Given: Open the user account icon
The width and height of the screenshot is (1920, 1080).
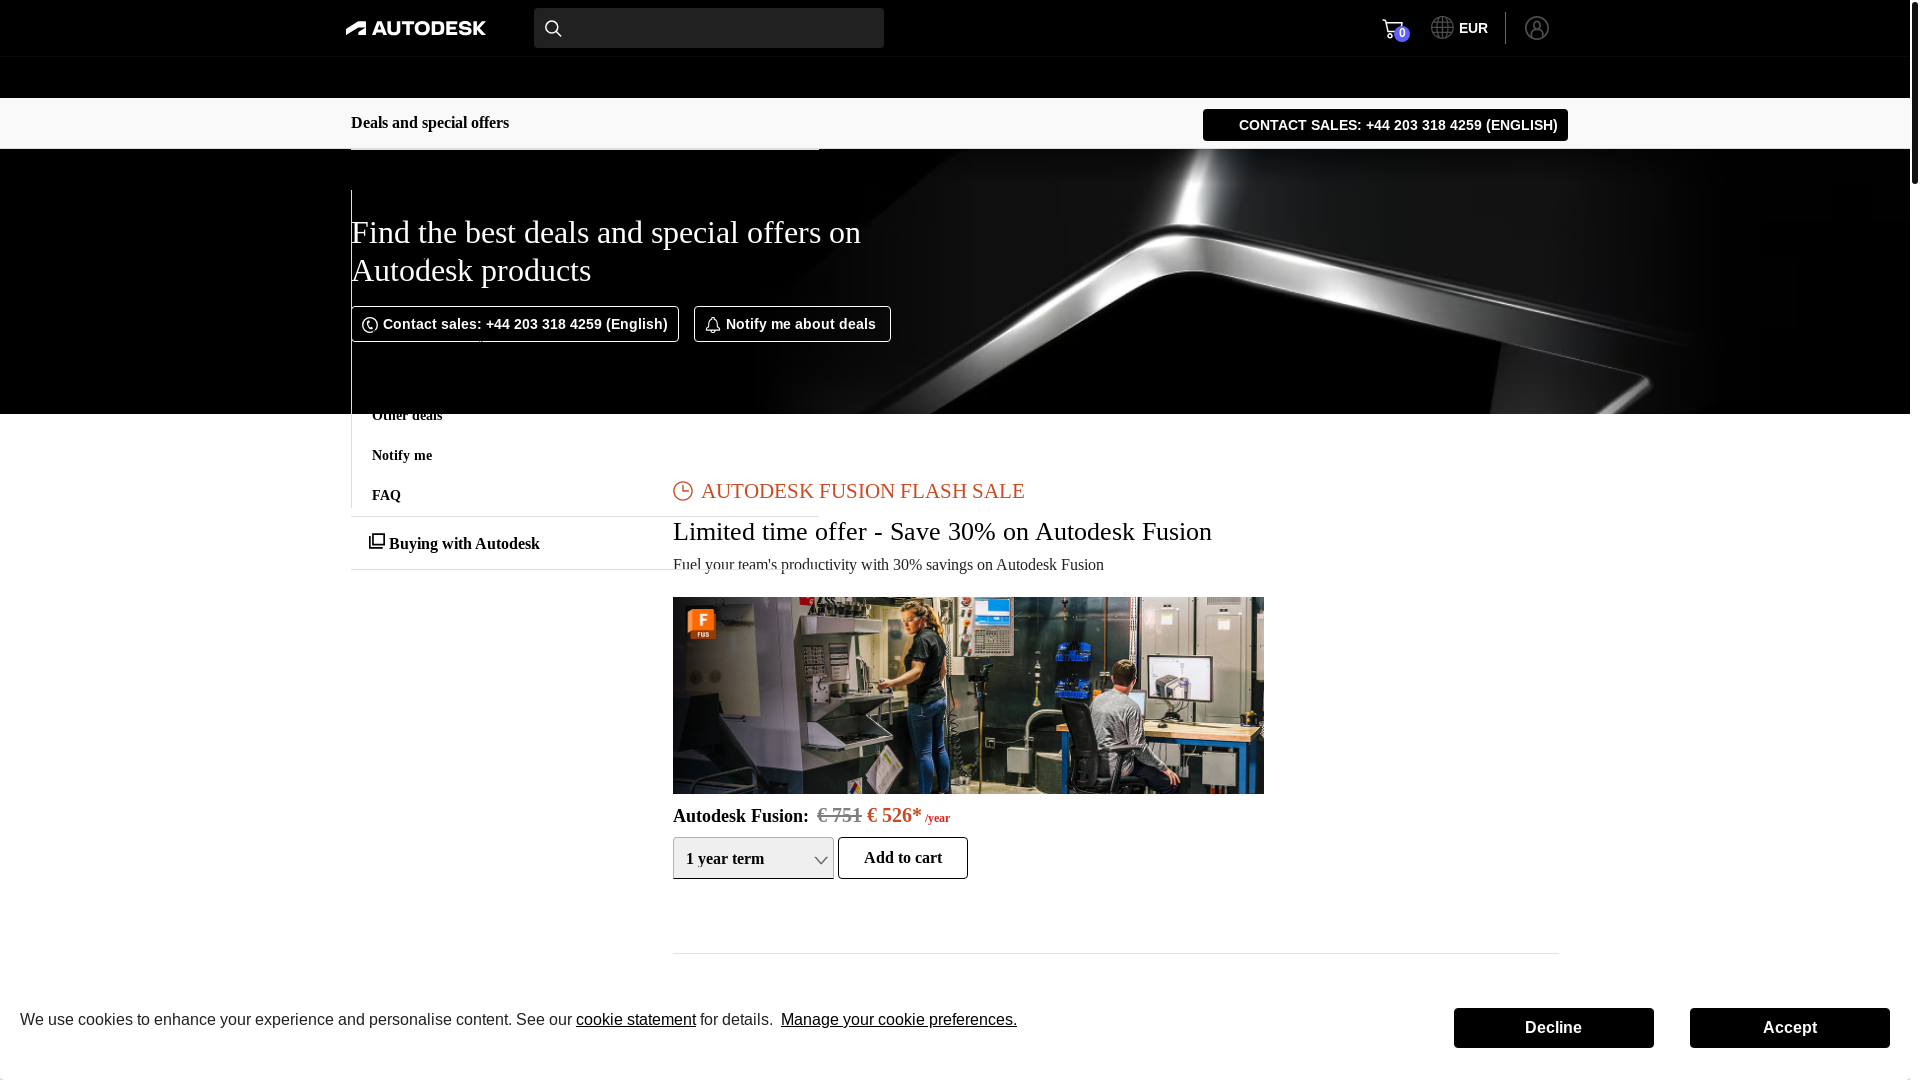Looking at the screenshot, I should [x=1537, y=28].
